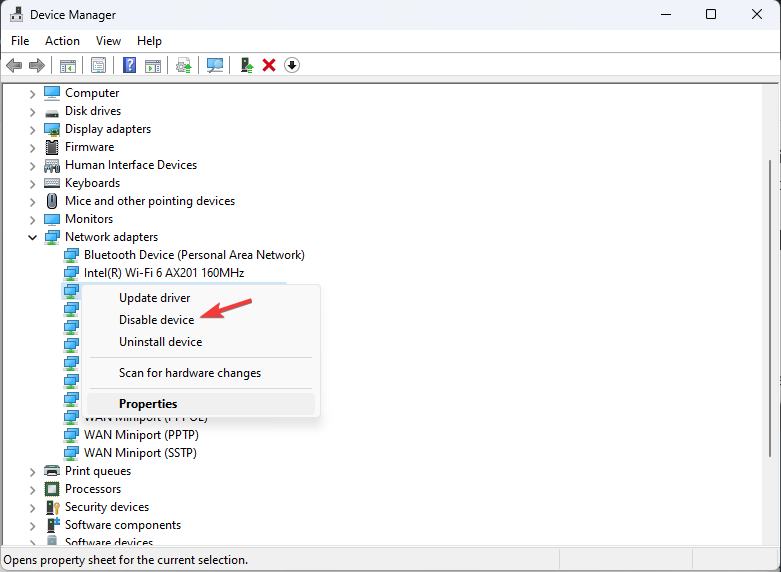Click the Computer category icon

(x=52, y=93)
